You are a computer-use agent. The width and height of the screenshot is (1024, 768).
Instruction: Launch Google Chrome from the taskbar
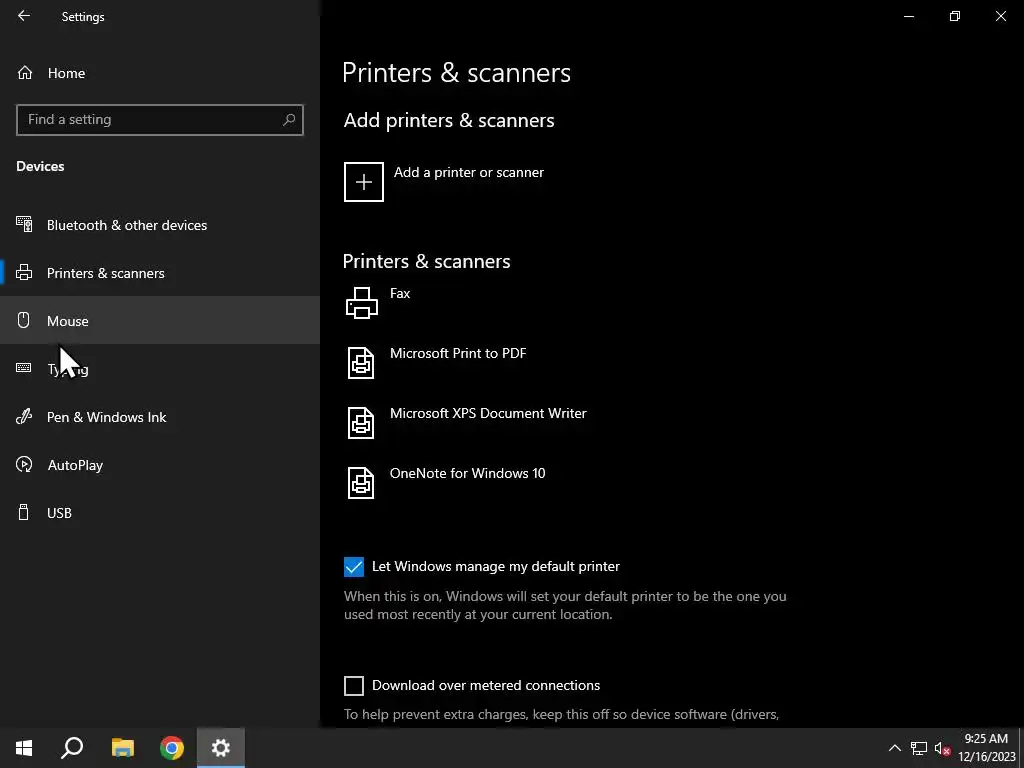point(172,748)
